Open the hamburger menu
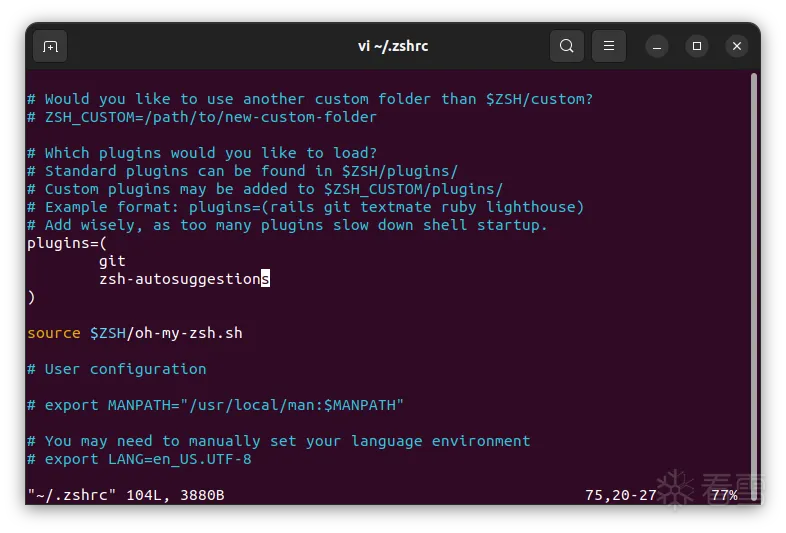This screenshot has height=533, width=786. (609, 46)
